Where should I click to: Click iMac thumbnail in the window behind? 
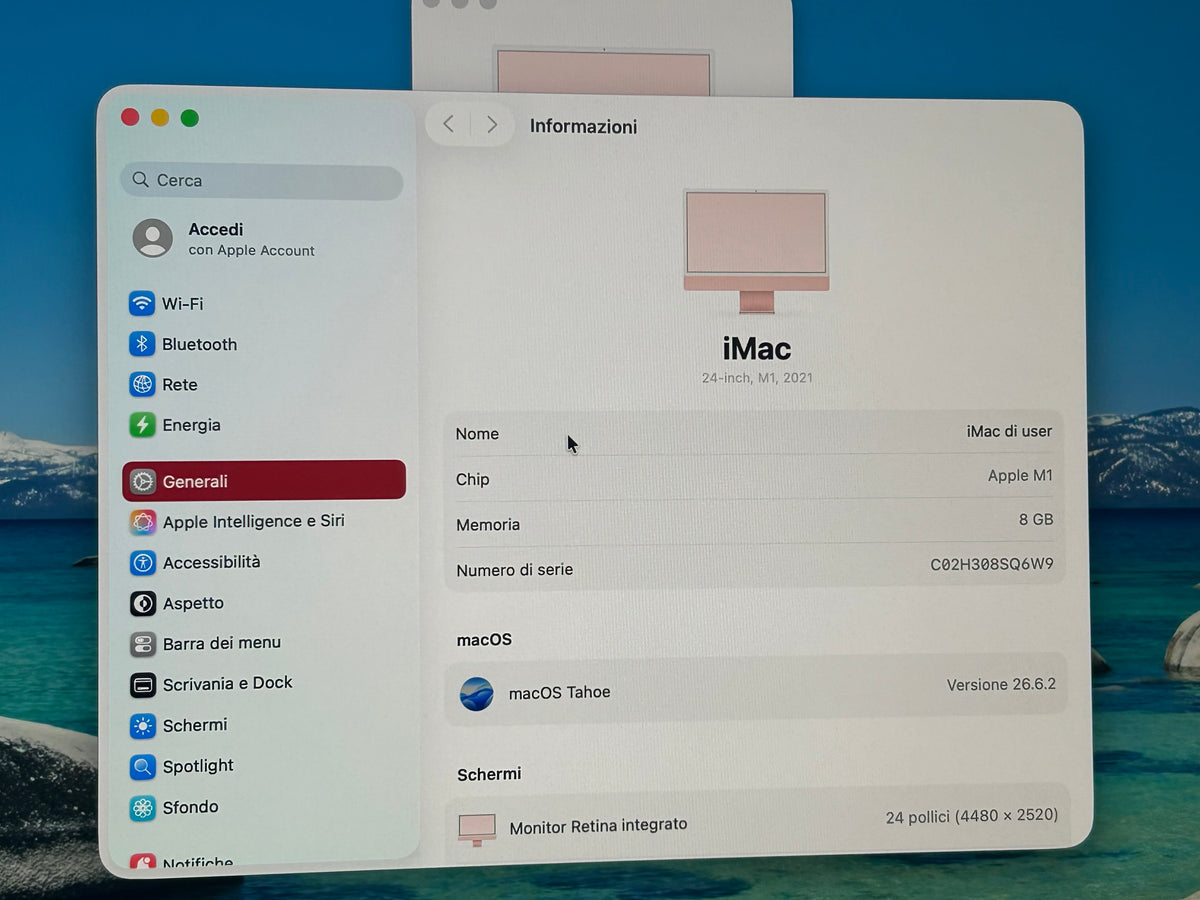(604, 72)
